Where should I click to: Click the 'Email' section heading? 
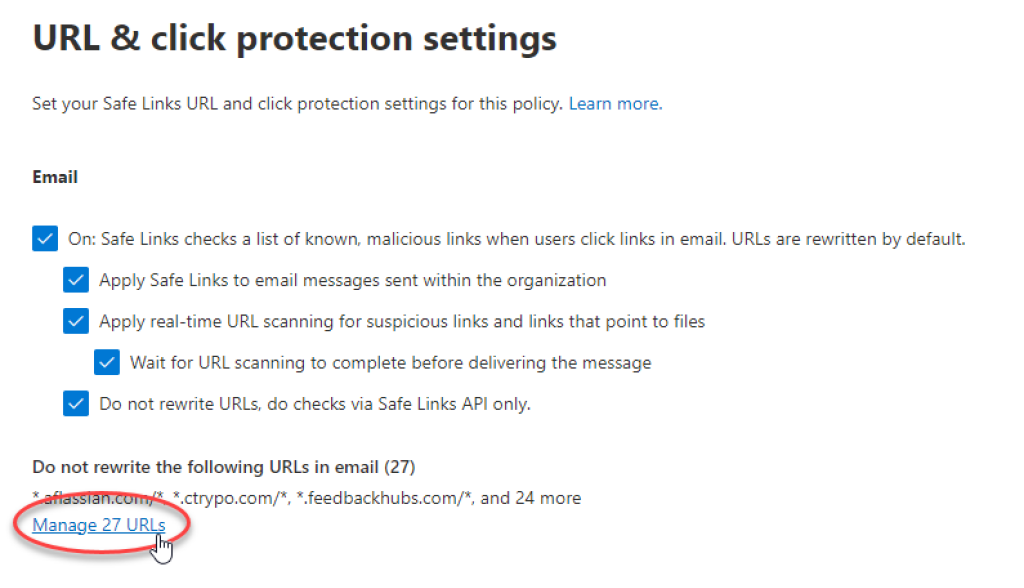pyautogui.click(x=55, y=177)
